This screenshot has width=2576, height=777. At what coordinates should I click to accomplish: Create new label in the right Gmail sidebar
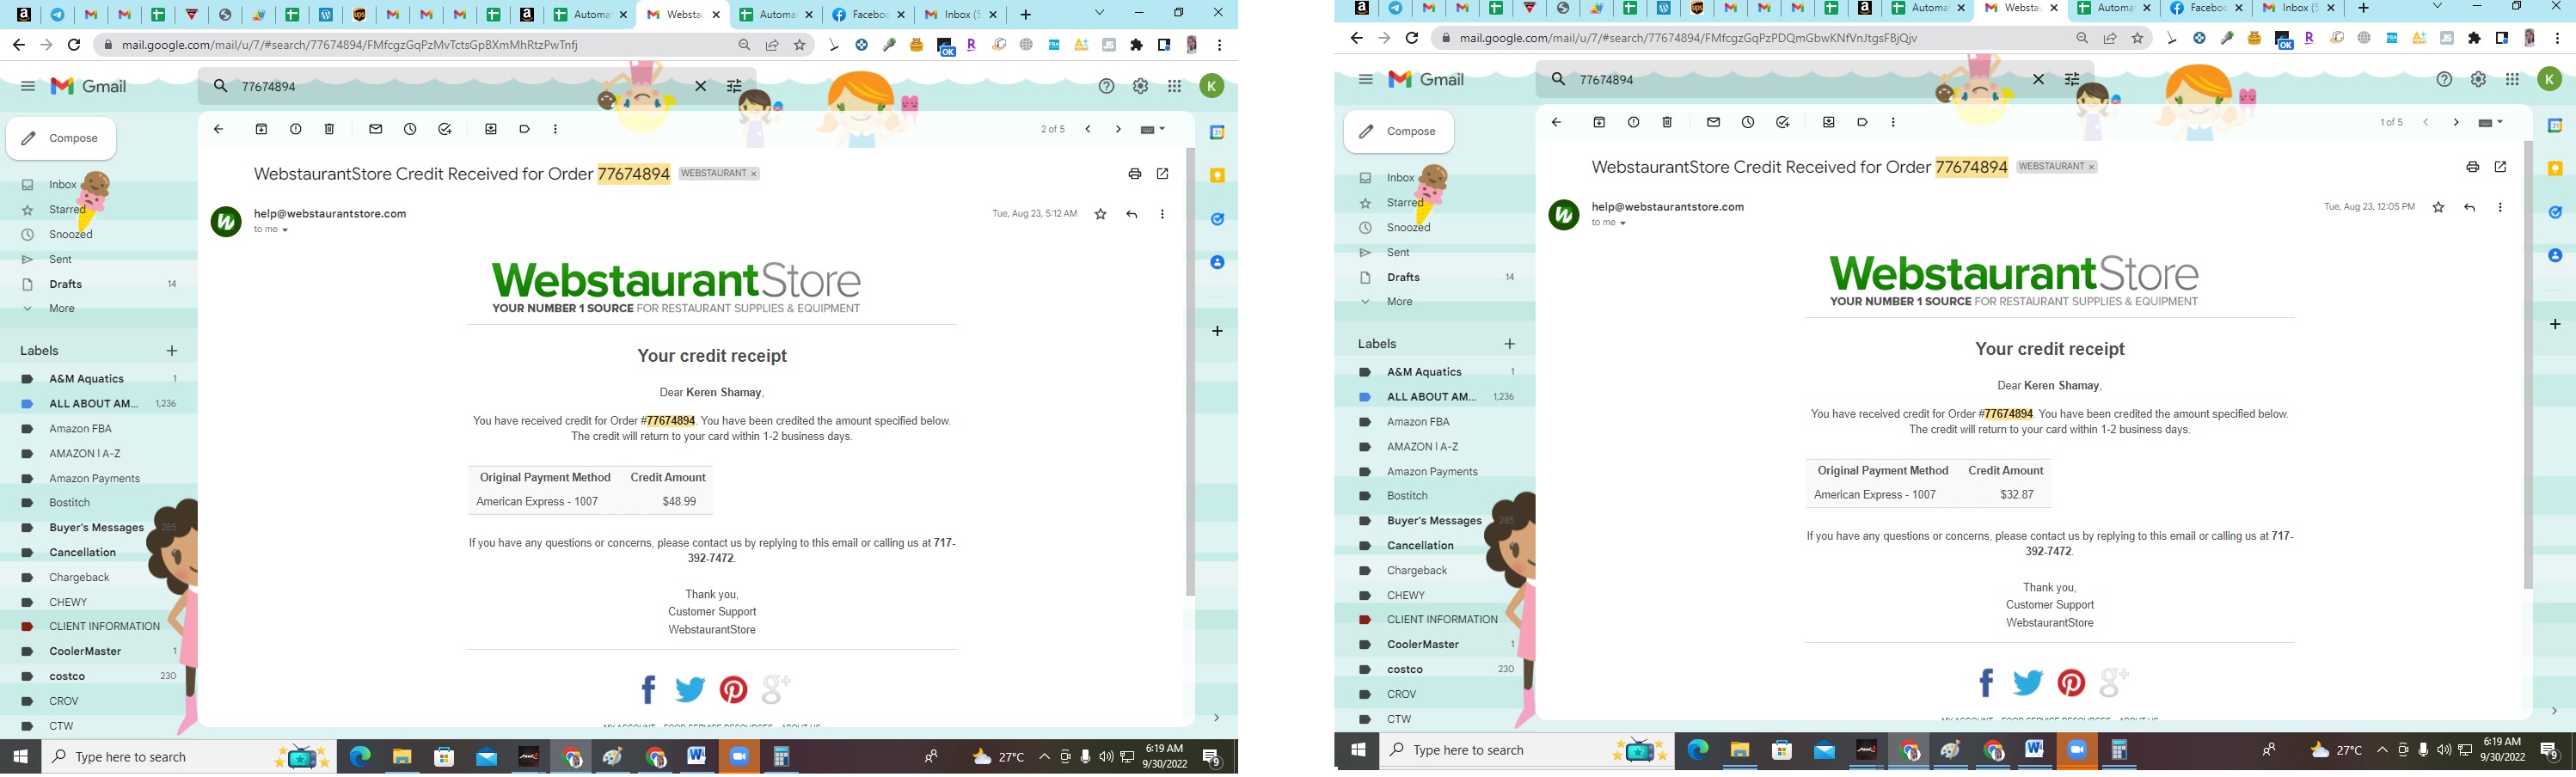tap(1510, 344)
